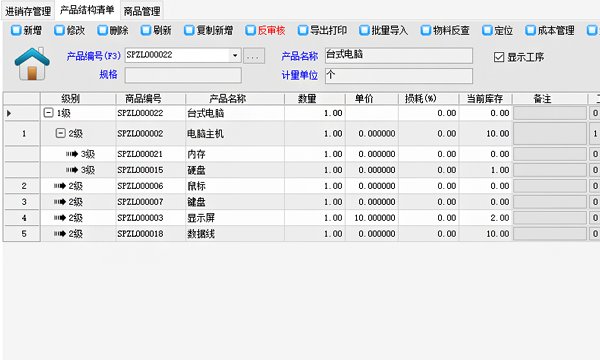Click the 计量单位 field
Viewport: 600px width, 360px height.
point(399,75)
